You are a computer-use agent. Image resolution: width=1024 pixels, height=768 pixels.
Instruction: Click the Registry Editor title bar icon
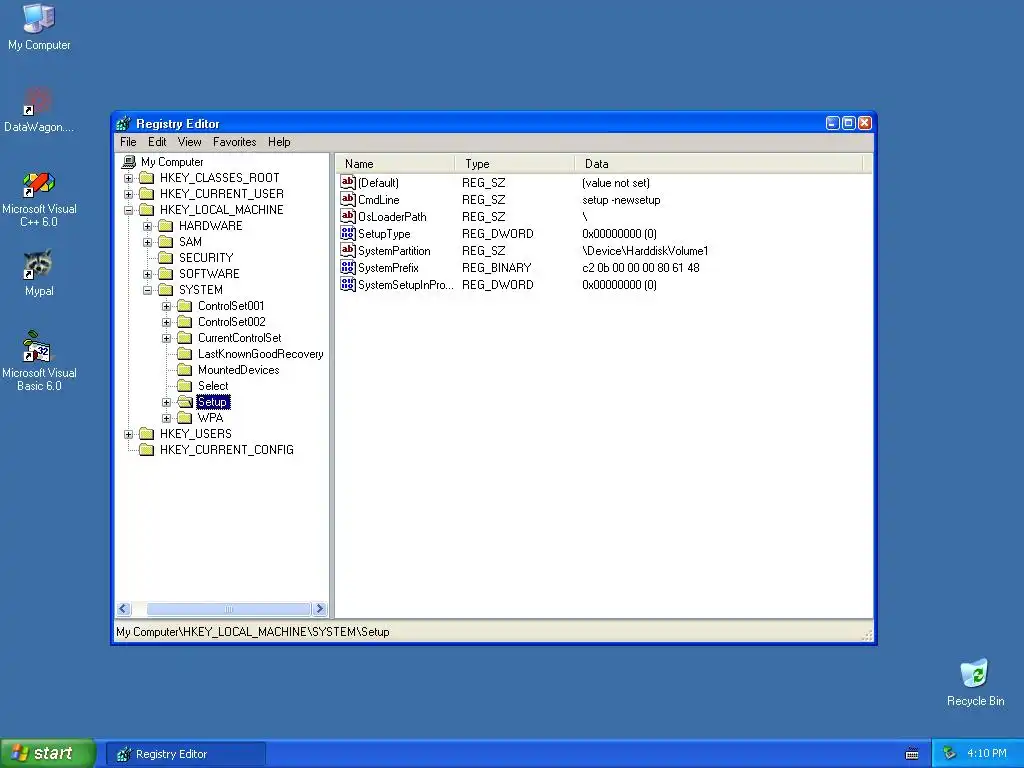pos(123,123)
